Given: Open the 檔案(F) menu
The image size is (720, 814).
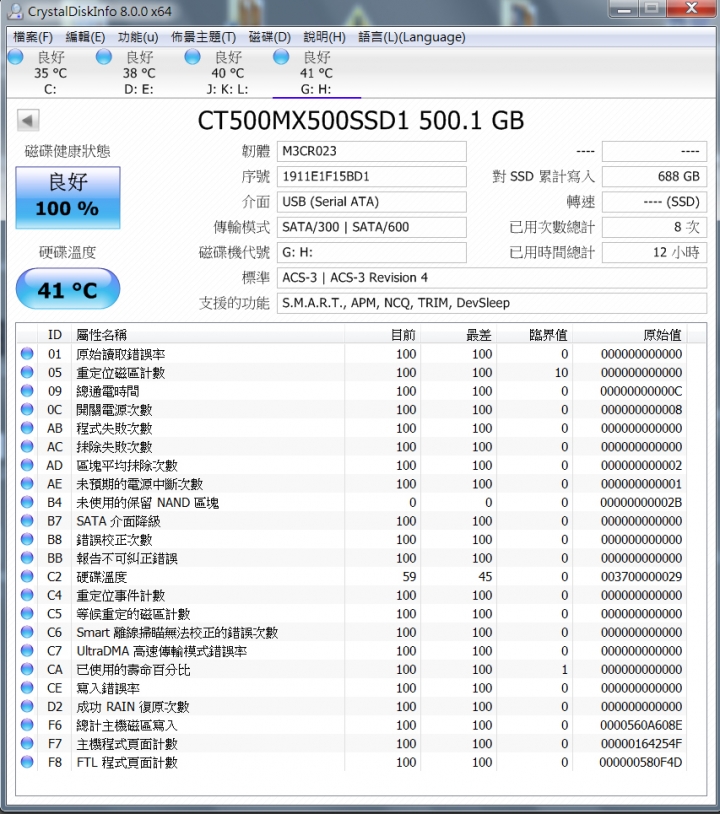Looking at the screenshot, I should tap(33, 37).
